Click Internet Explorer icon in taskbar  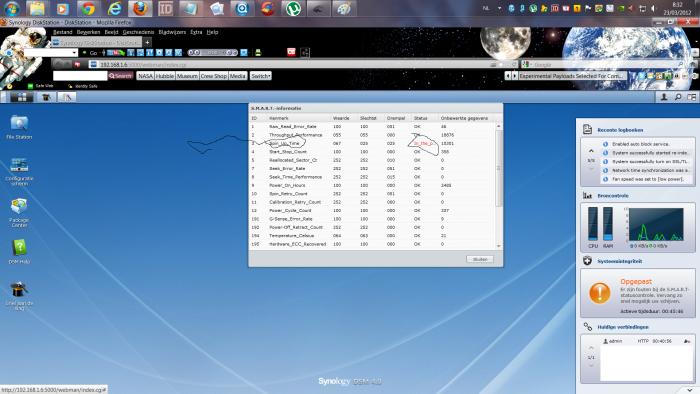[115, 8]
